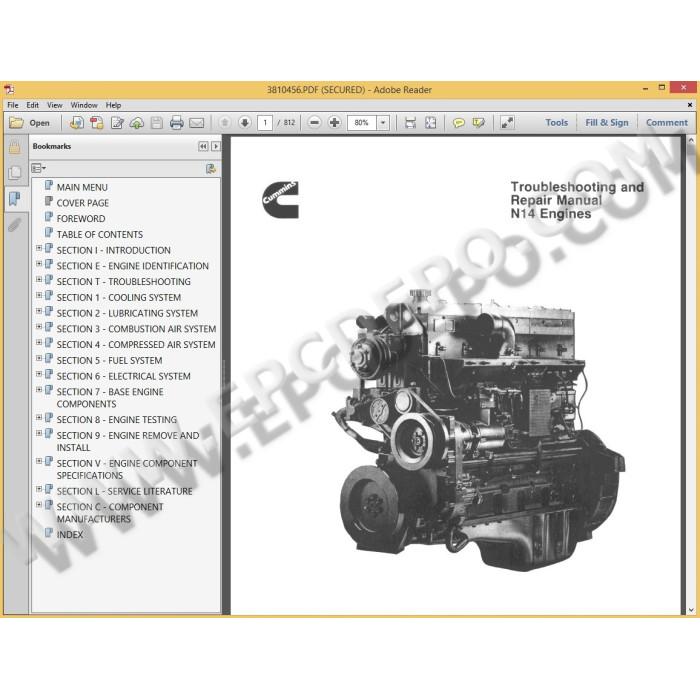Open the zoom percentage dropdown arrow

[x=383, y=122]
